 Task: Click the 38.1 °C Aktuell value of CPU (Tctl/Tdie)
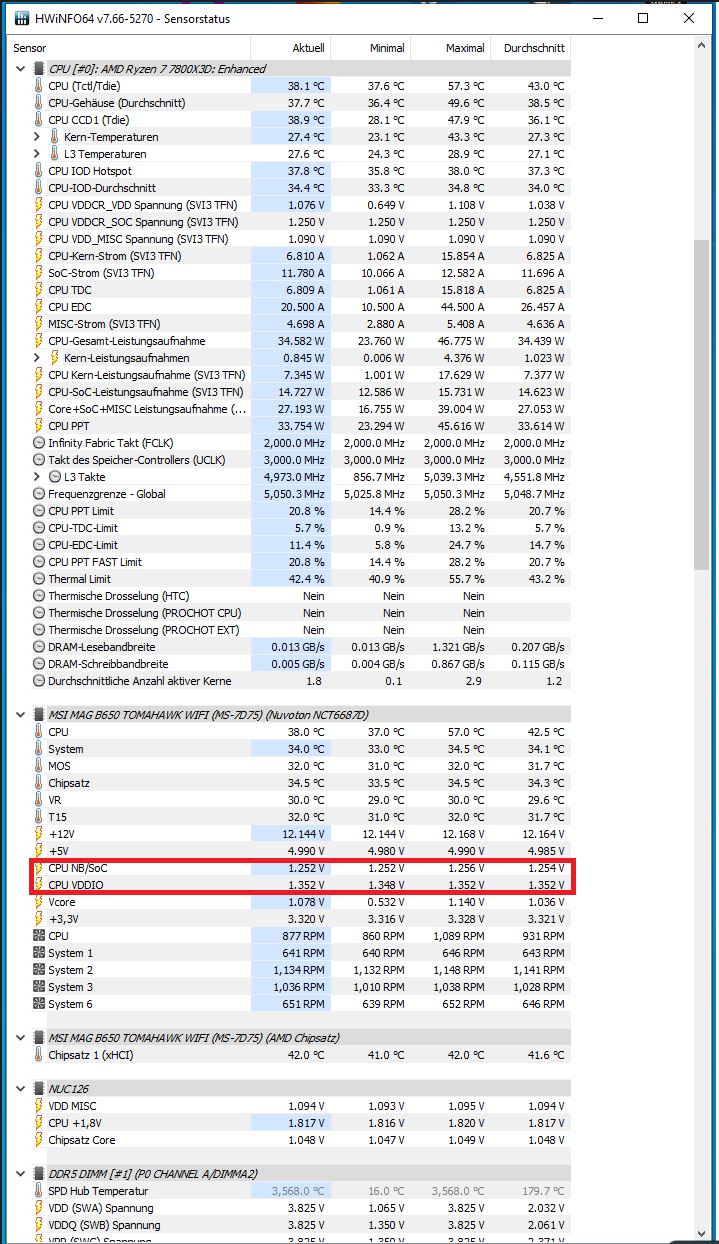click(x=306, y=86)
